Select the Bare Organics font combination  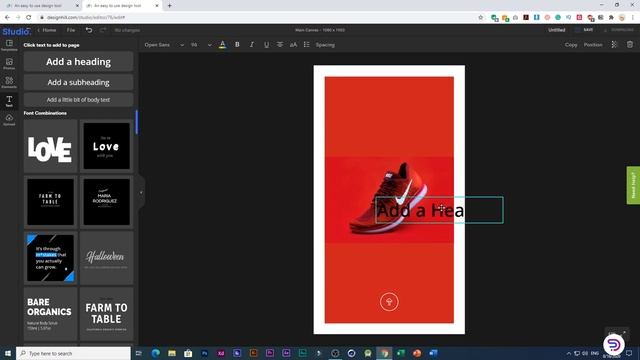click(50, 313)
